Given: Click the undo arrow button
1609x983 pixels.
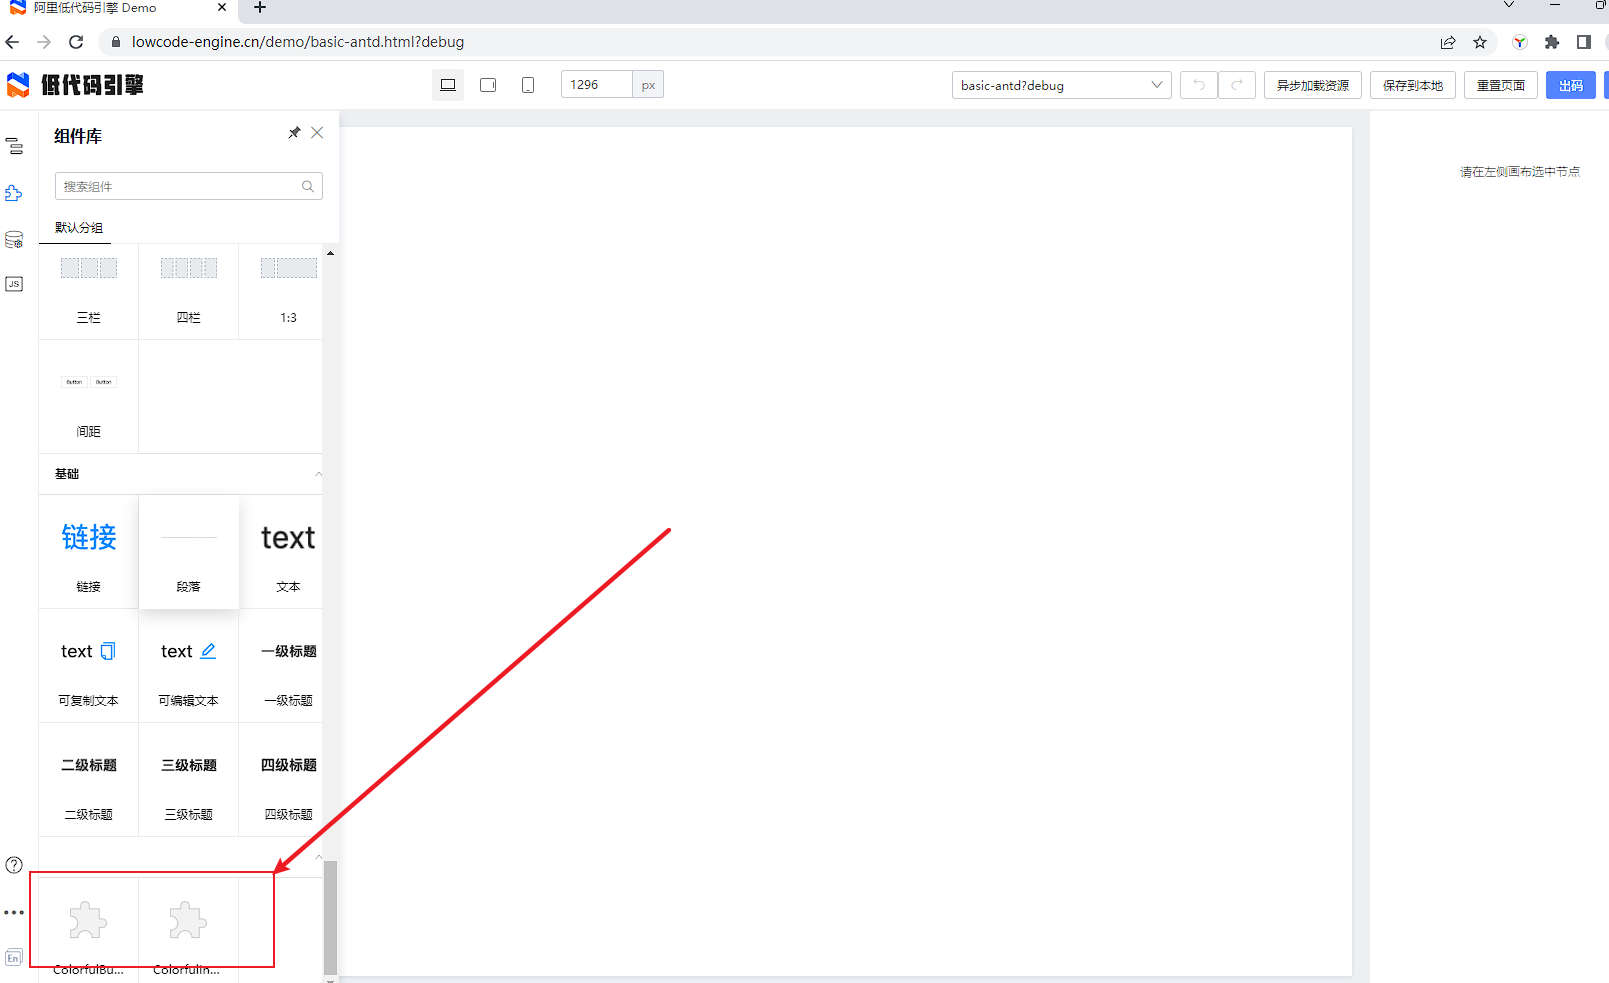Looking at the screenshot, I should pyautogui.click(x=1199, y=85).
